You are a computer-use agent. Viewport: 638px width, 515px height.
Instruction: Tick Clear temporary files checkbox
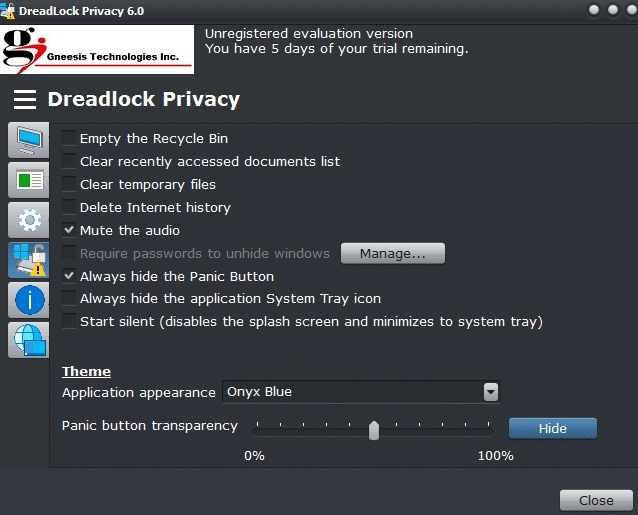69,184
